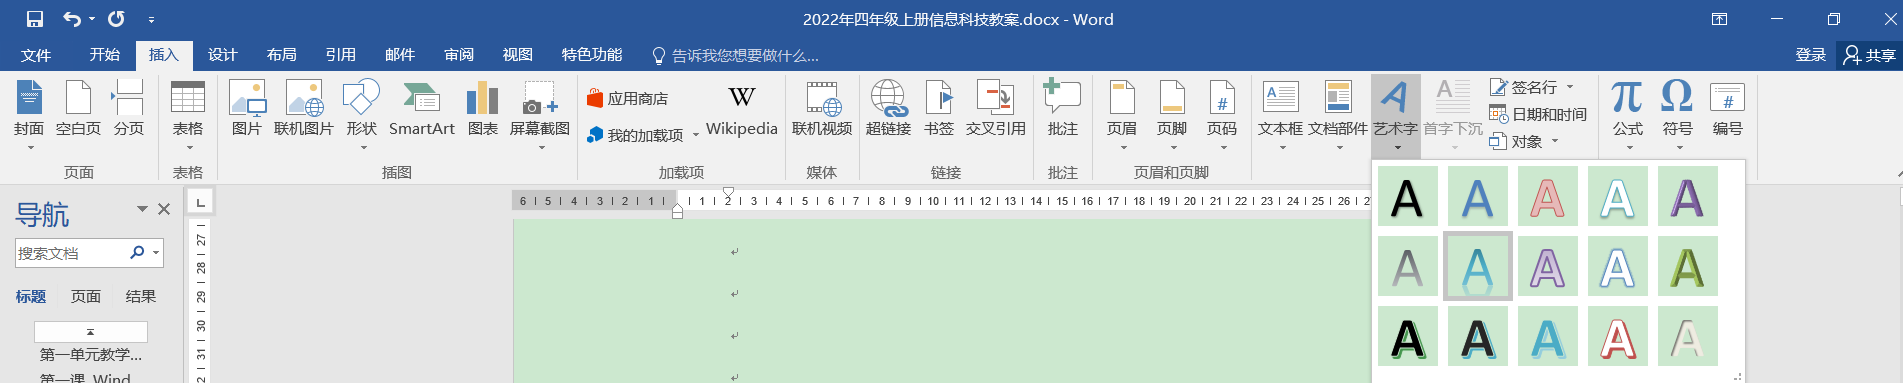Choose the purple gradient WordArt style in first row

[1688, 197]
